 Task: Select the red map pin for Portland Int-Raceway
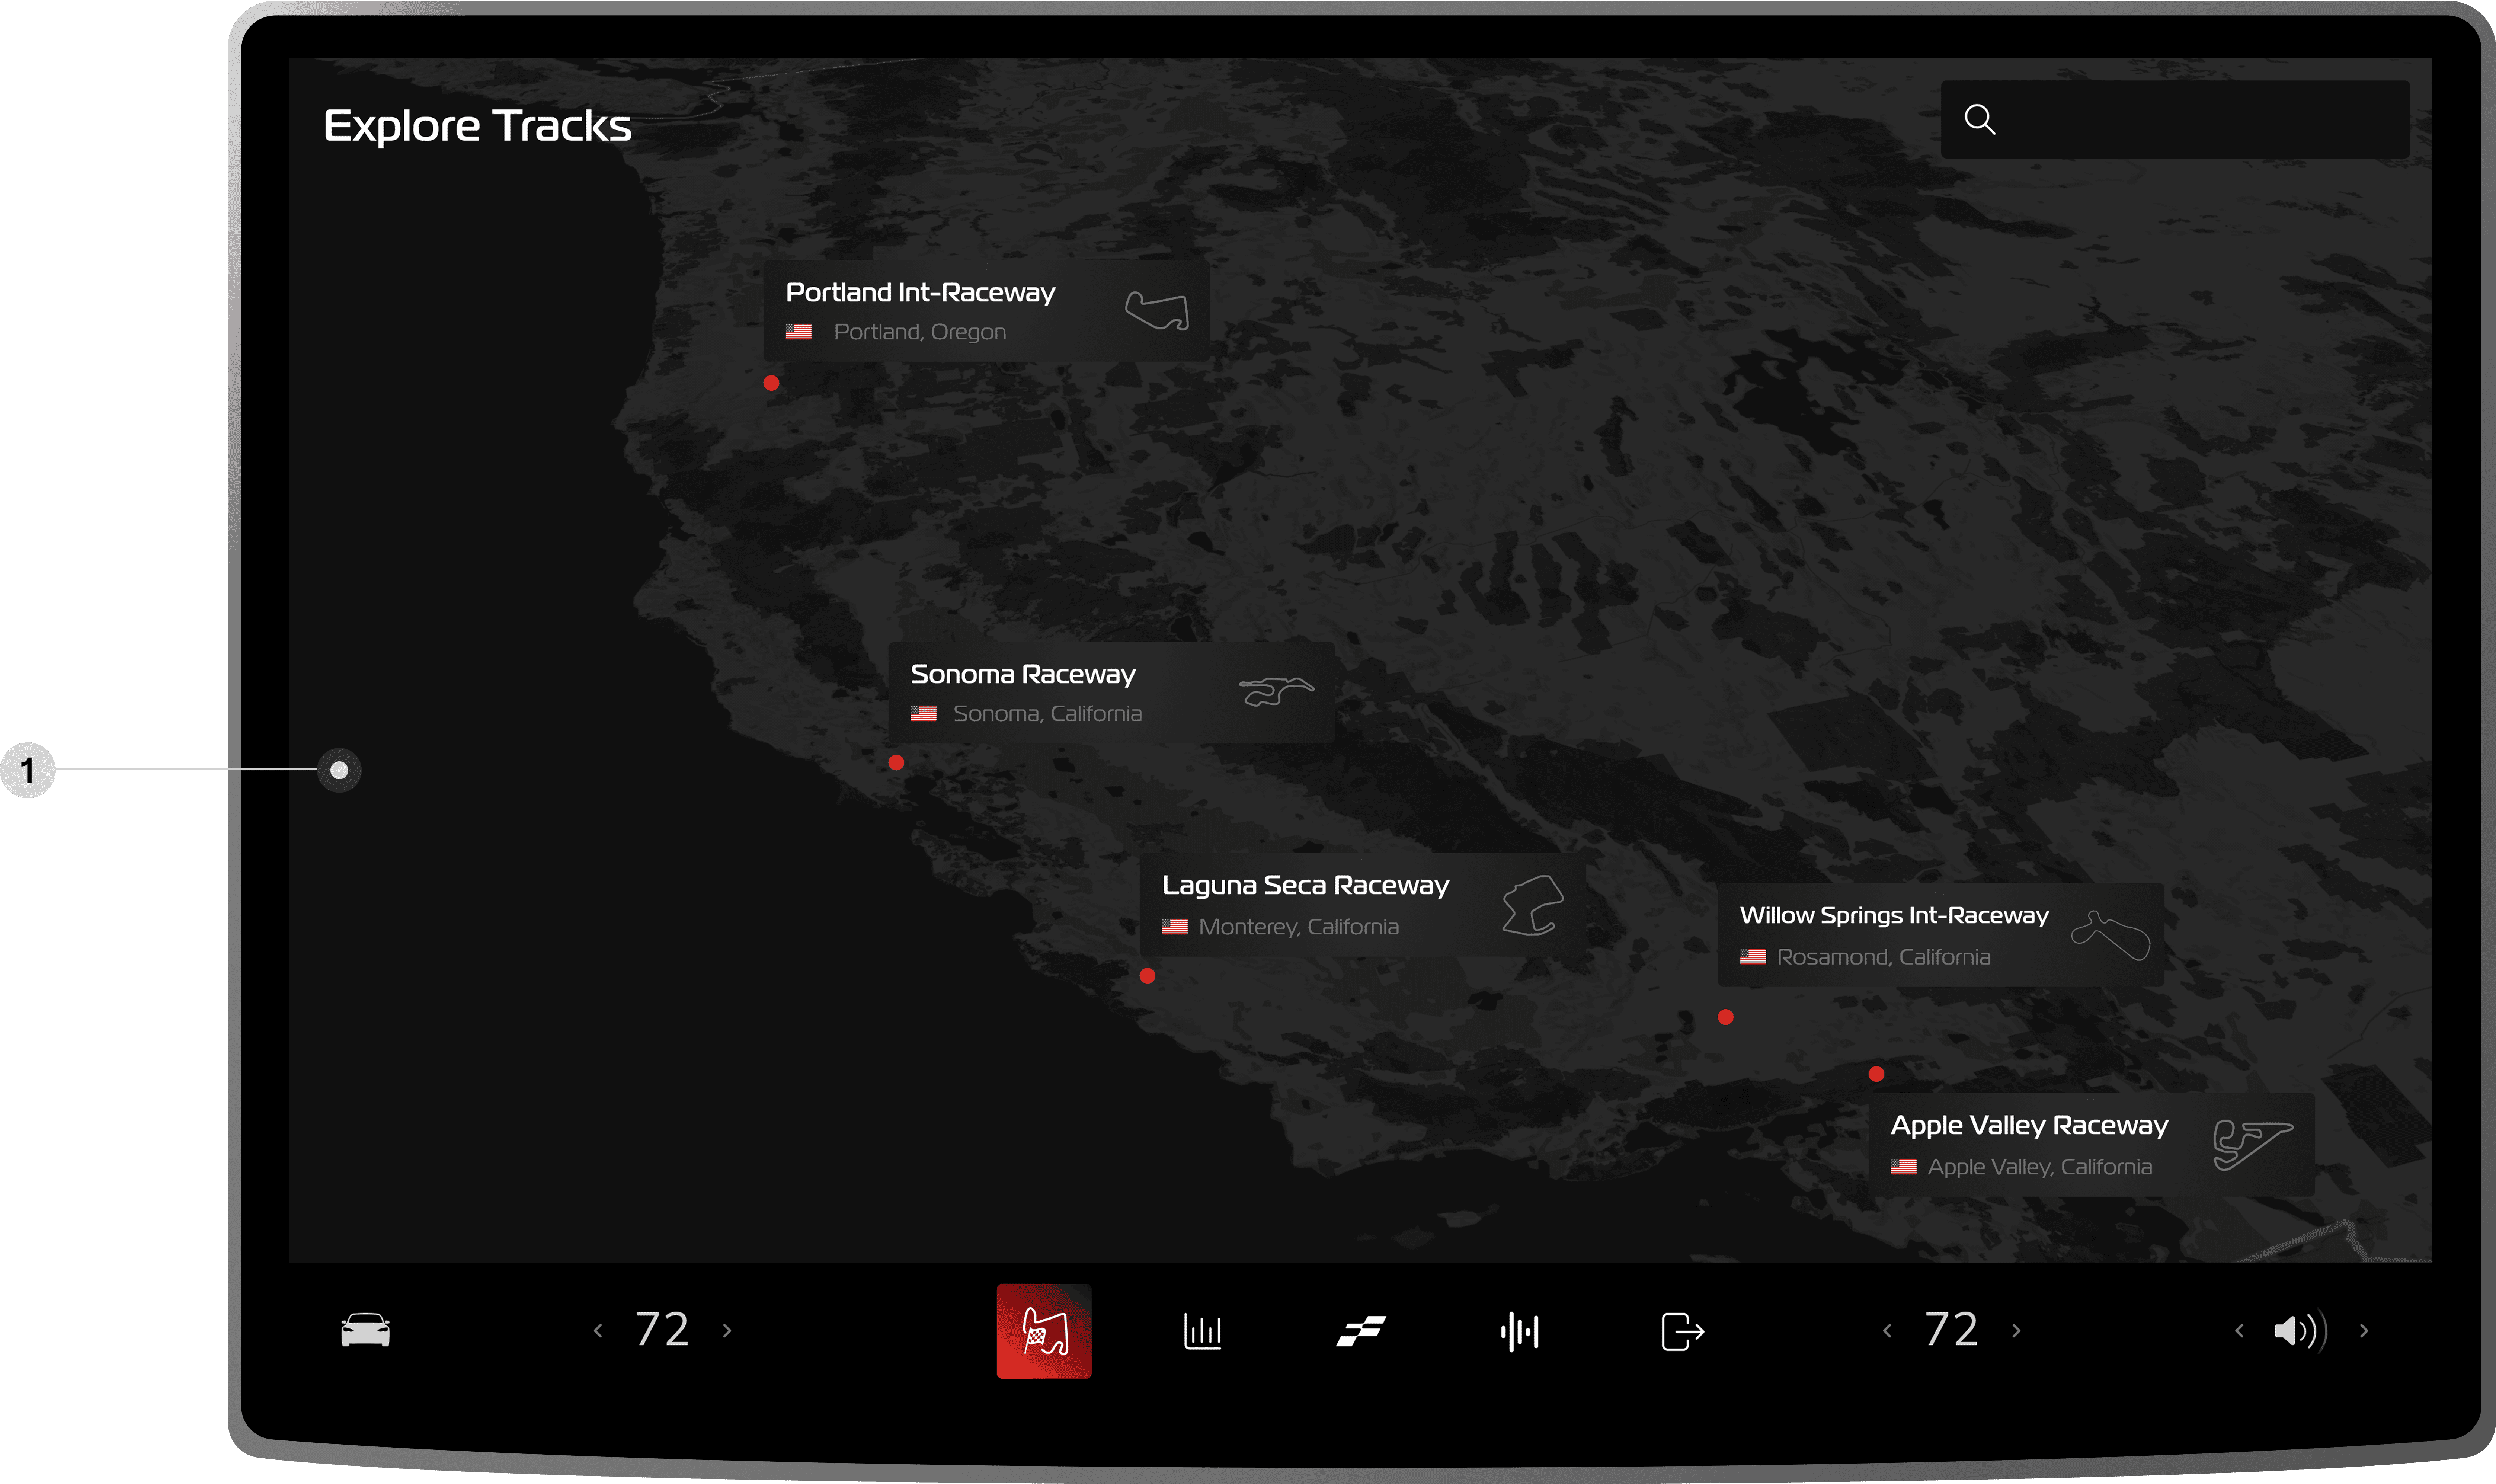(771, 383)
